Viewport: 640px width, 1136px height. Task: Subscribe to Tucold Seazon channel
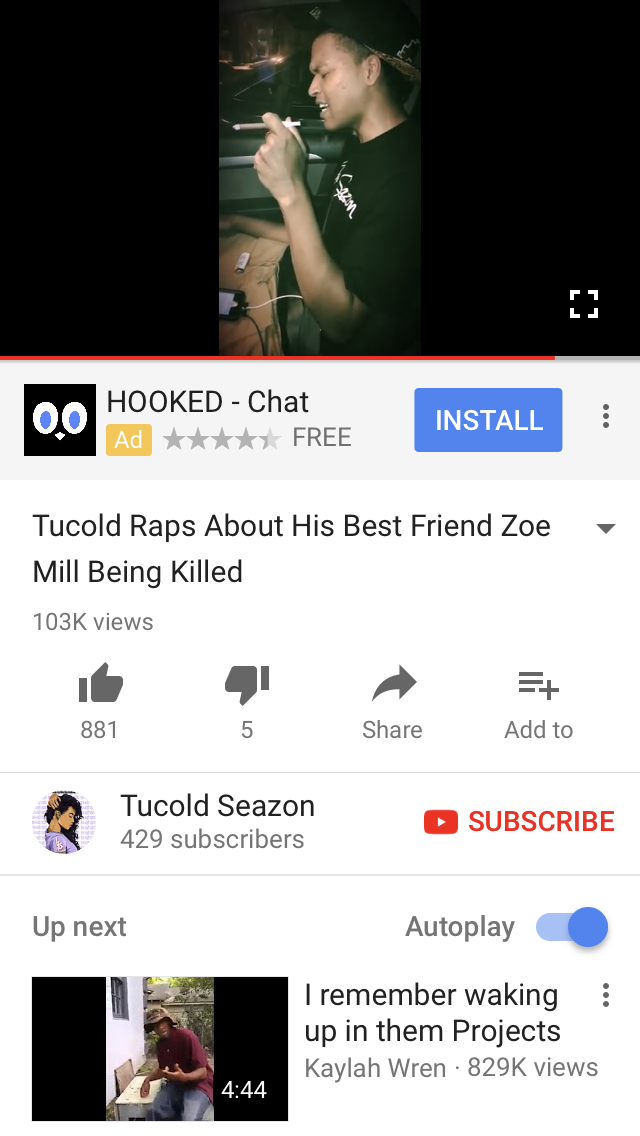pos(519,822)
